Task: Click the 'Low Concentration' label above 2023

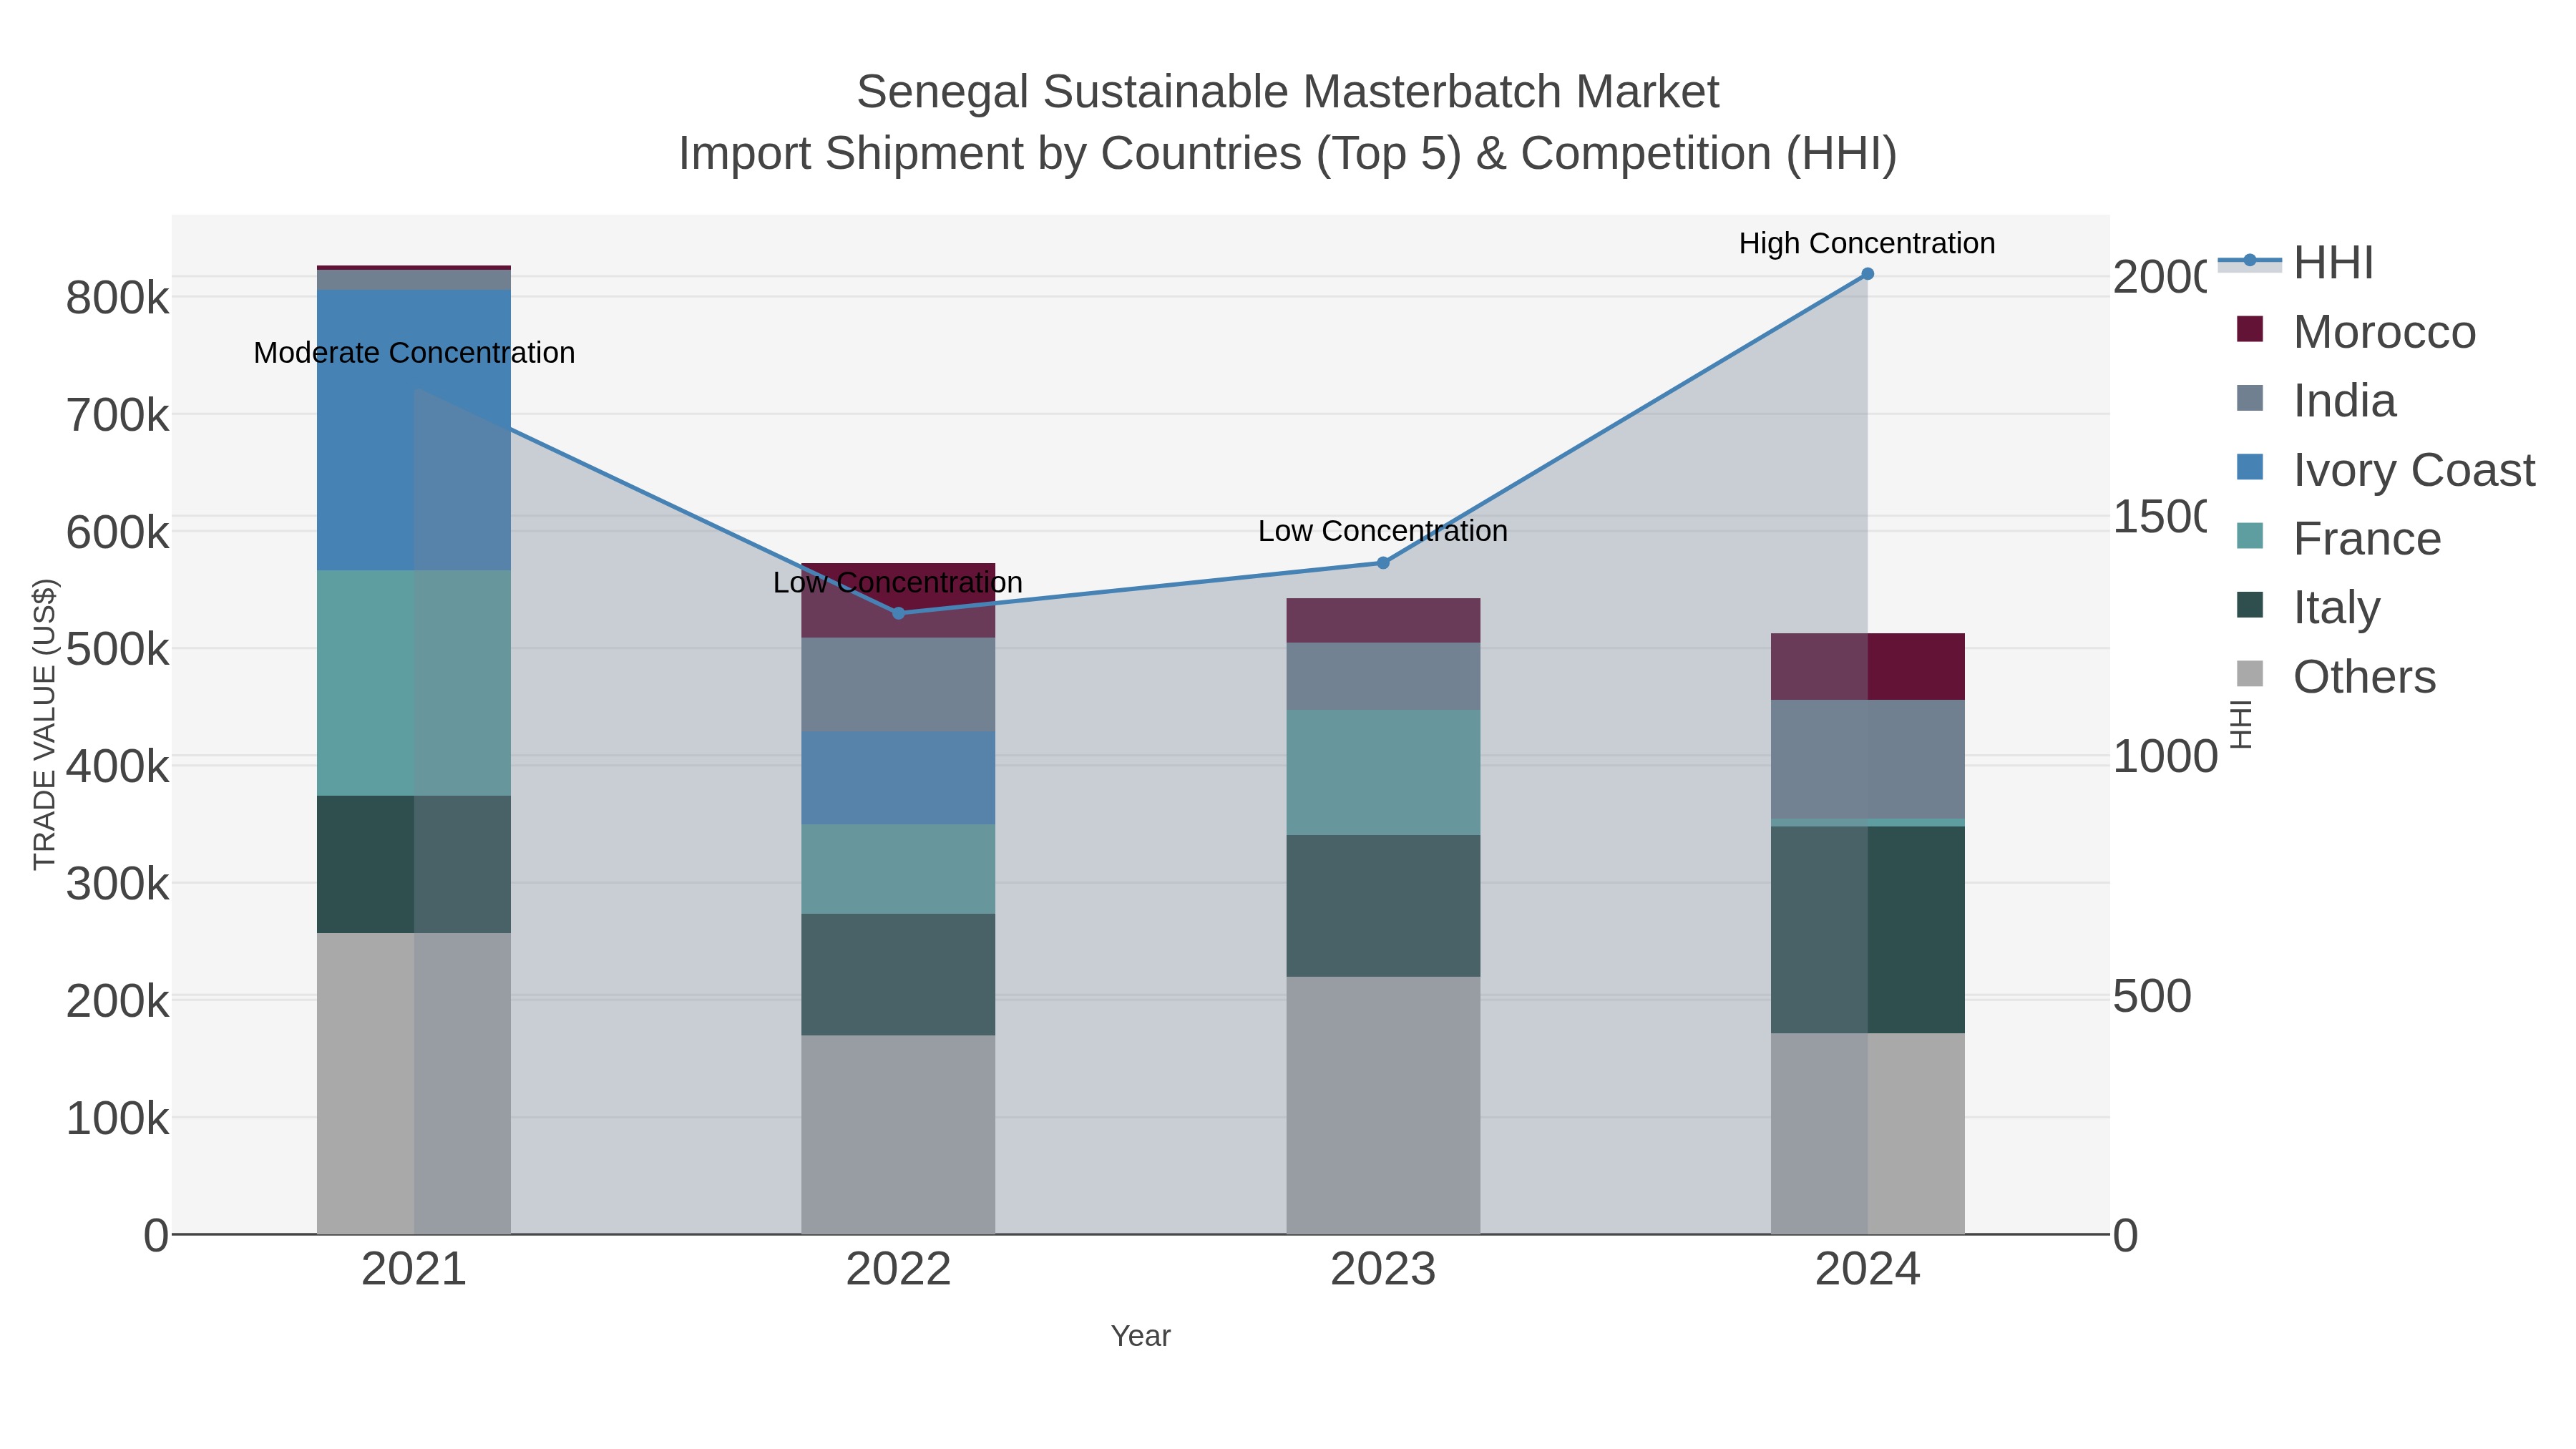Action: click(1383, 531)
